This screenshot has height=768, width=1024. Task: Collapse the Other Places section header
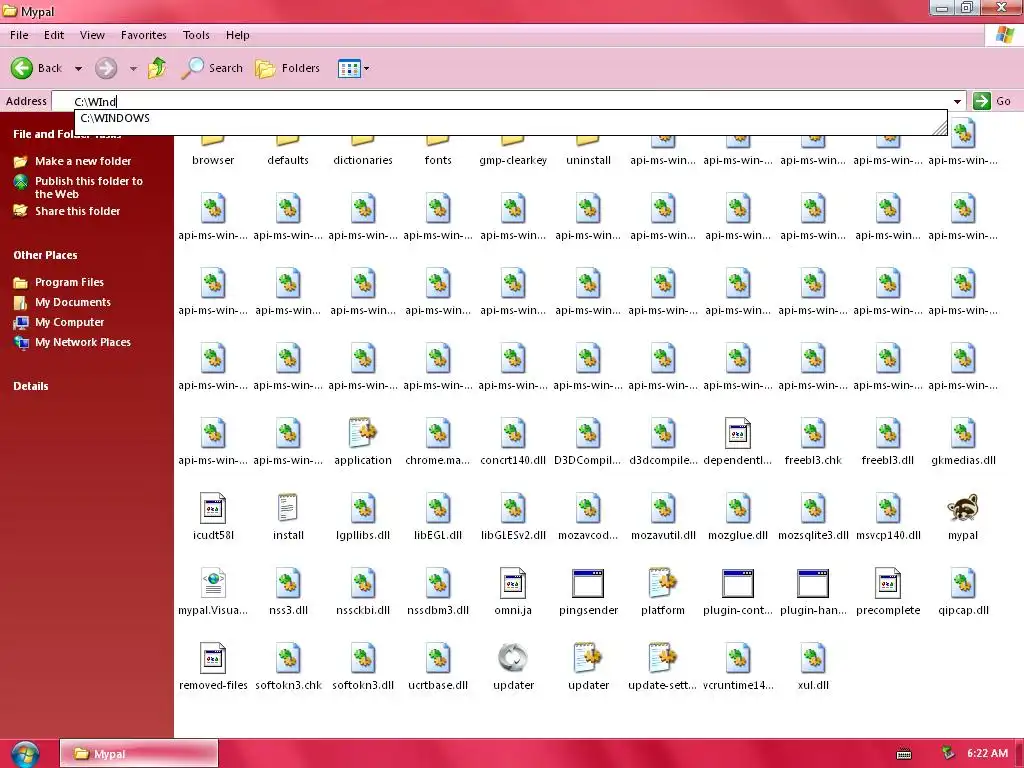pos(45,255)
